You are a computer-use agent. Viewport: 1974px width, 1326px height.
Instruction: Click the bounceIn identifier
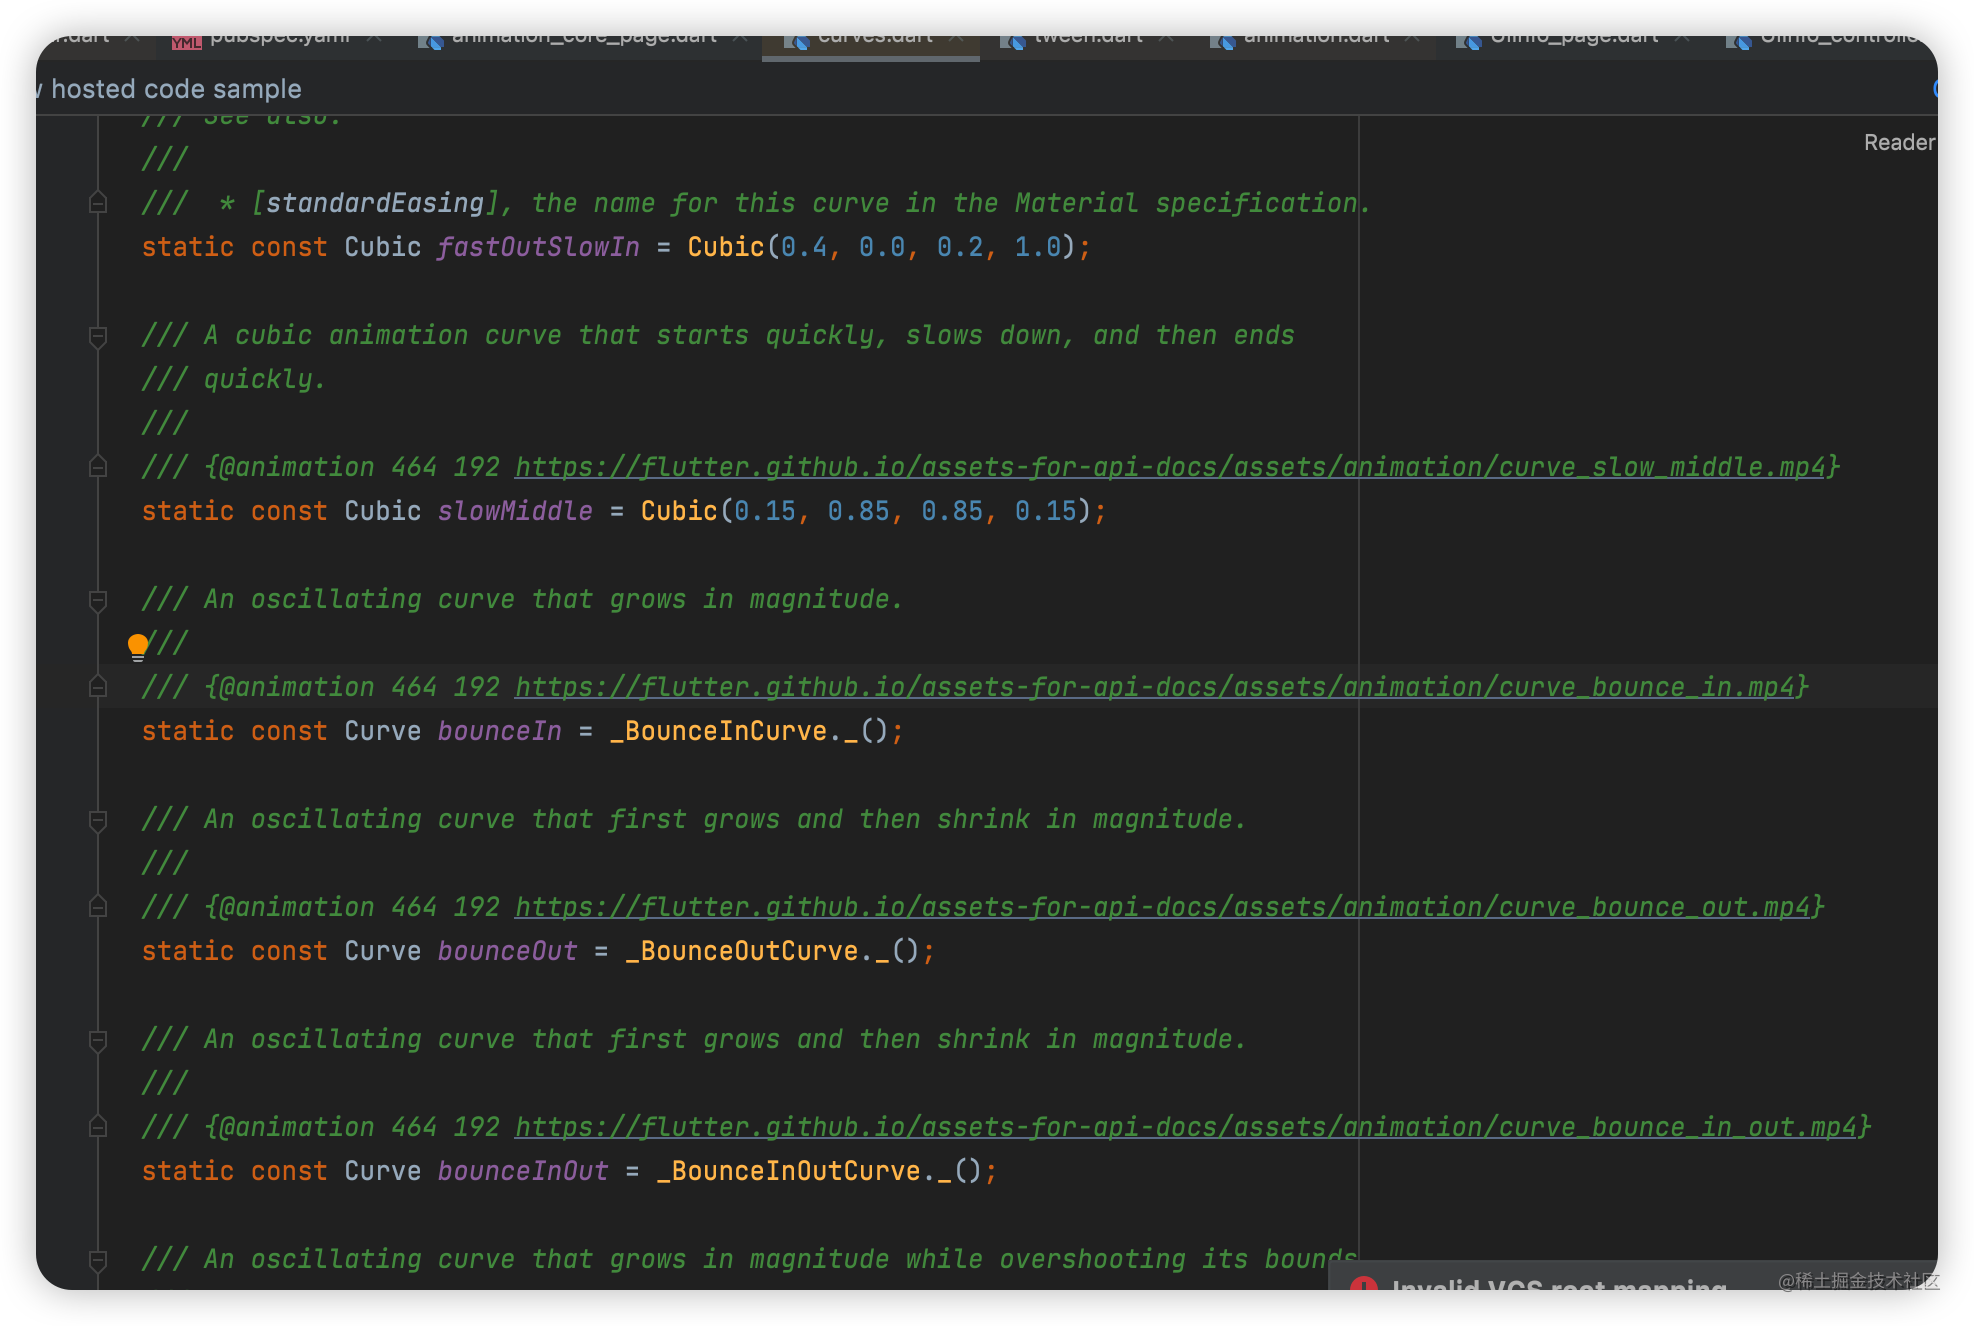[499, 731]
